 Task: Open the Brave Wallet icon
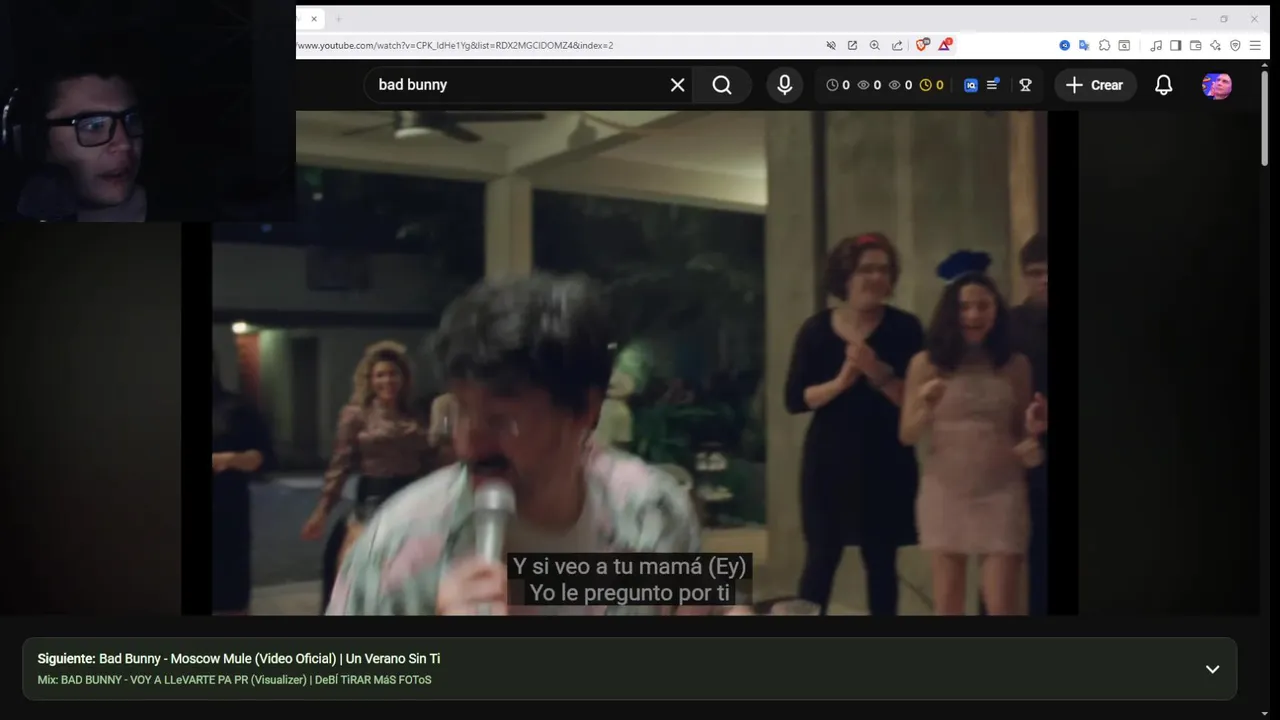[1195, 45]
